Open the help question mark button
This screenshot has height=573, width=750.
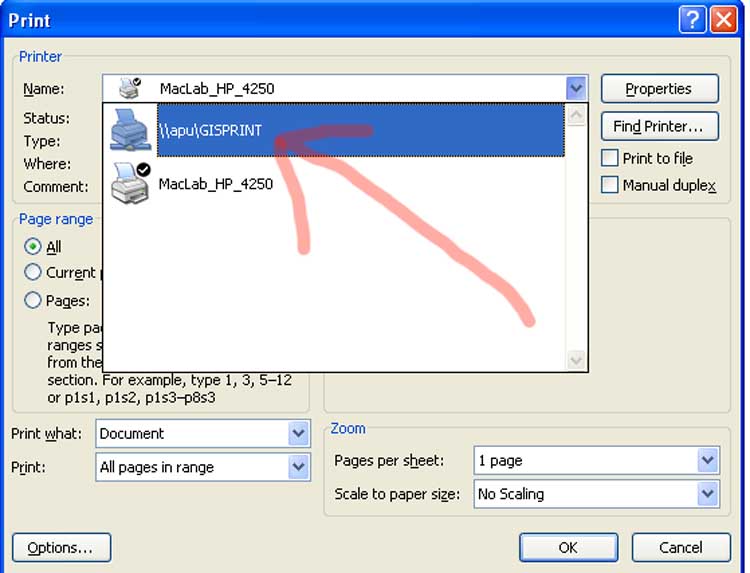[692, 20]
